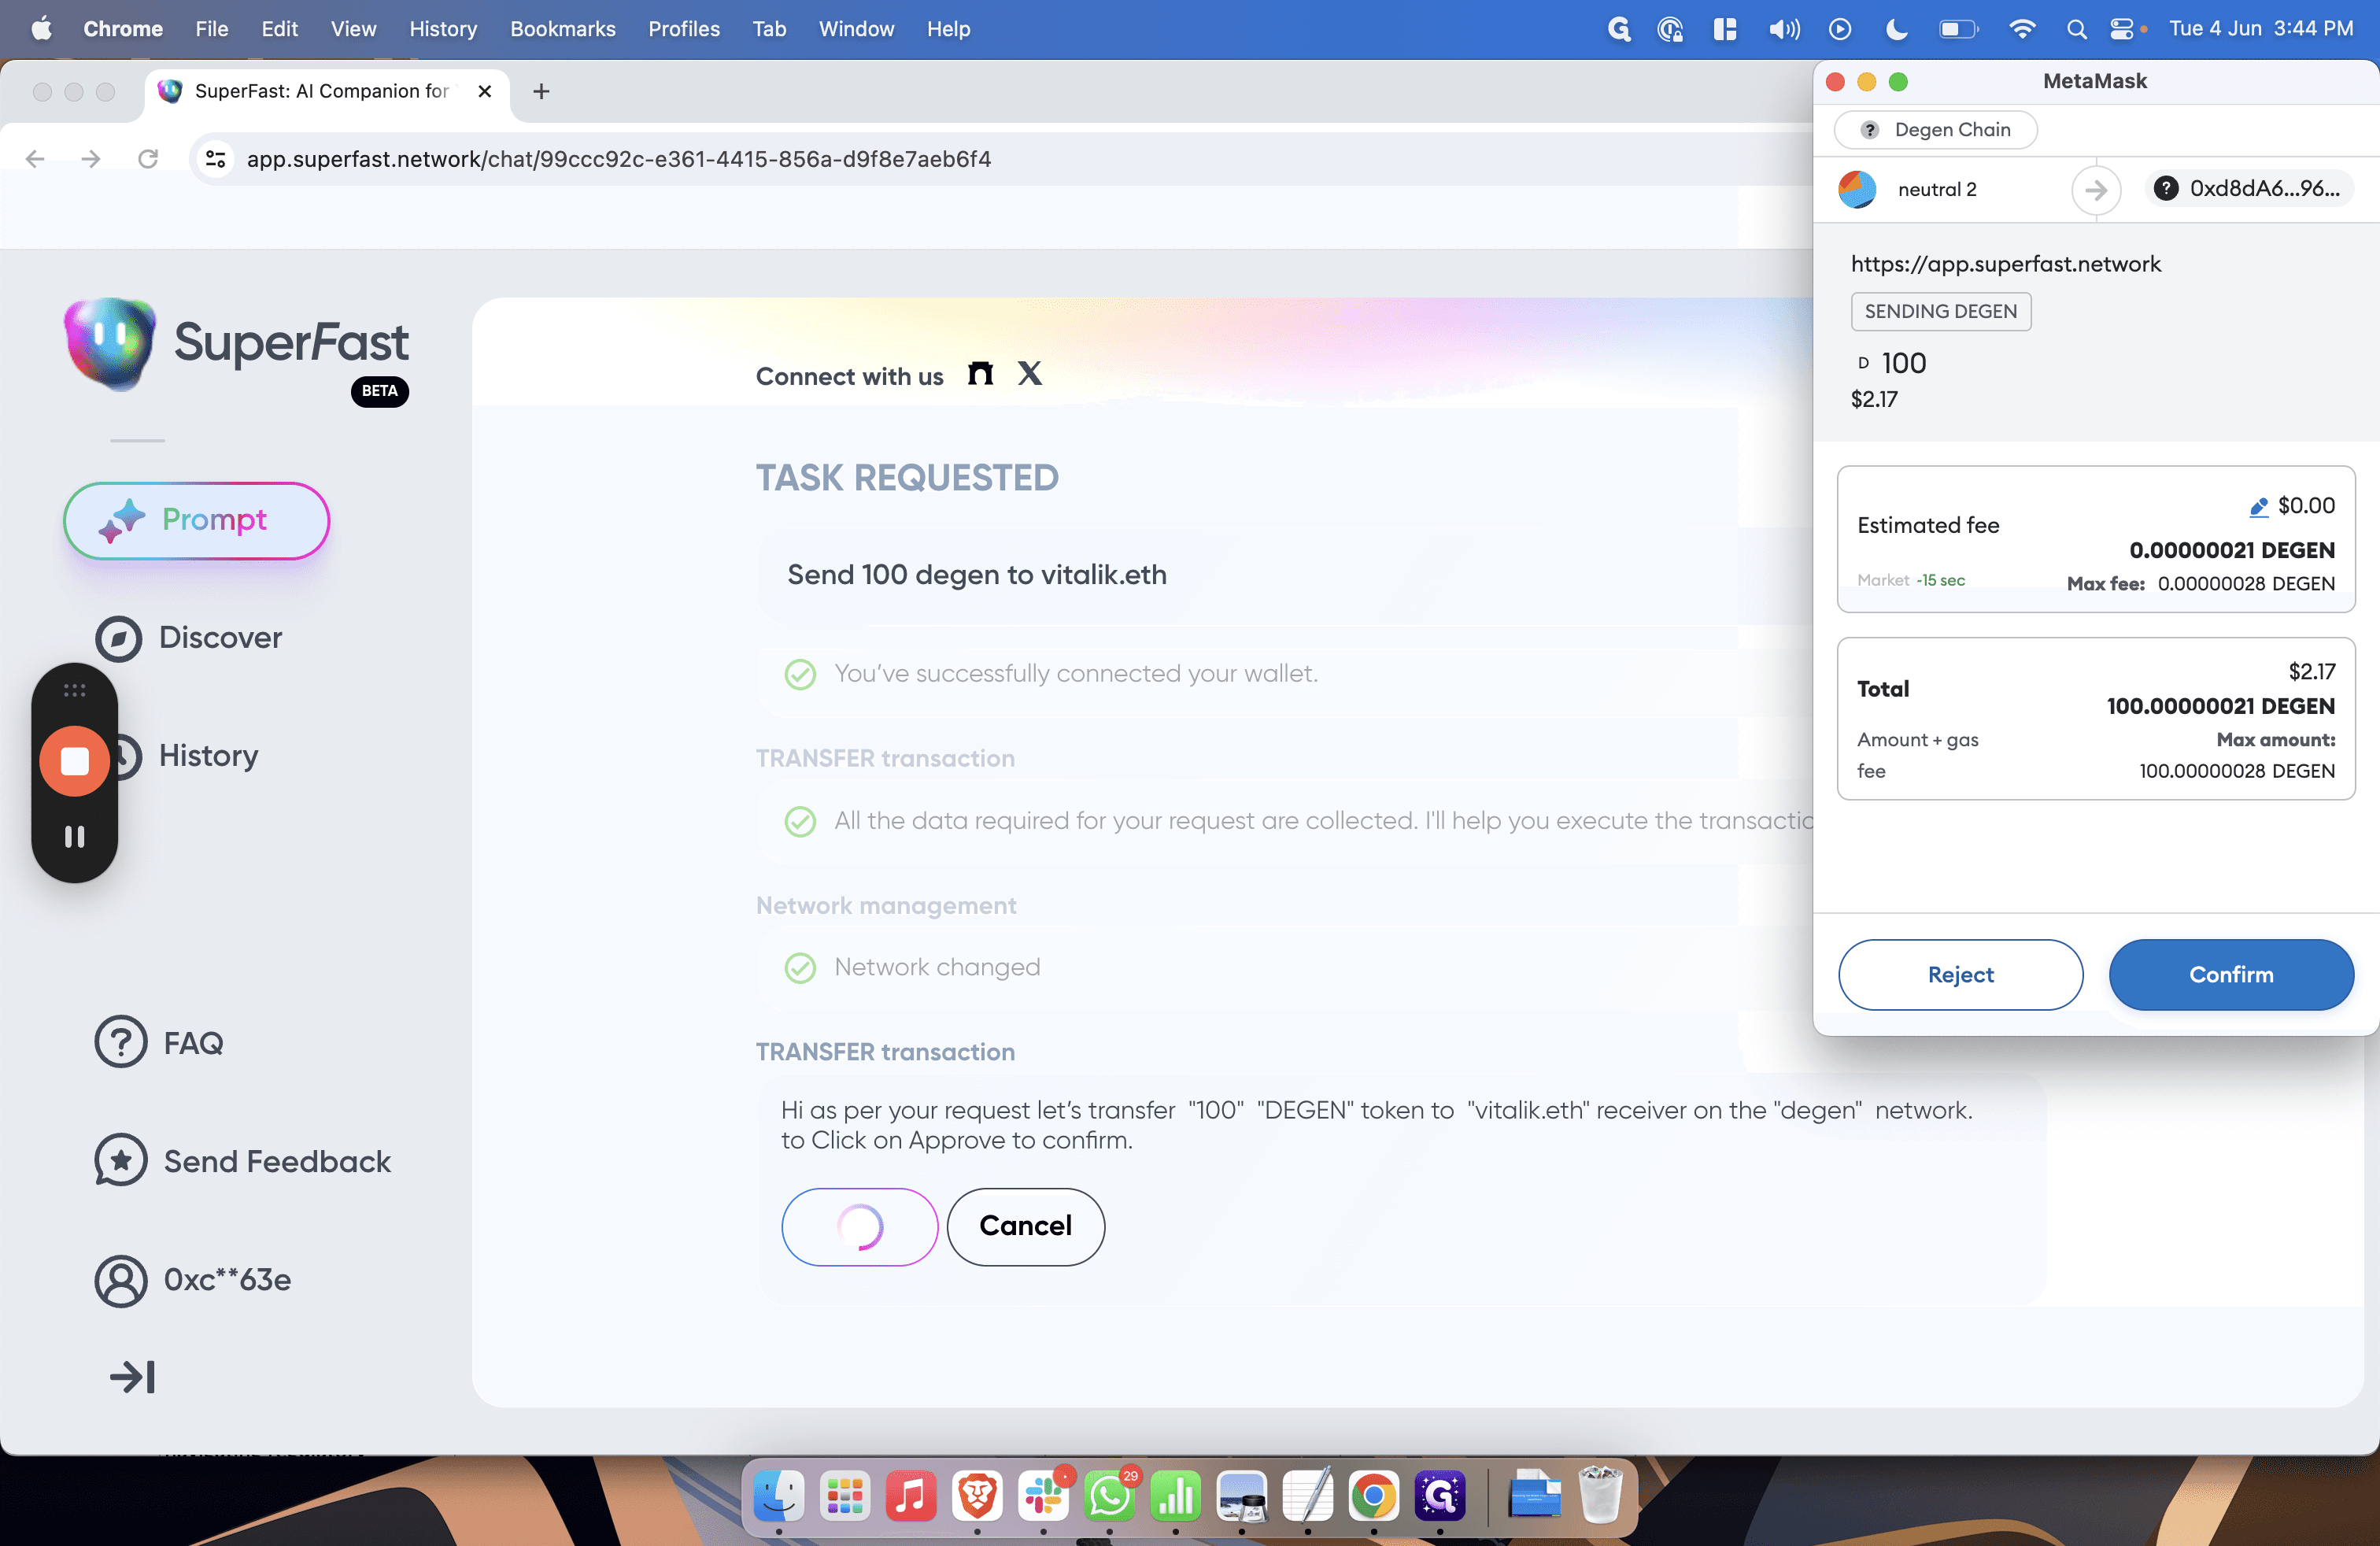Open Spotlight search in menu bar

[2076, 29]
